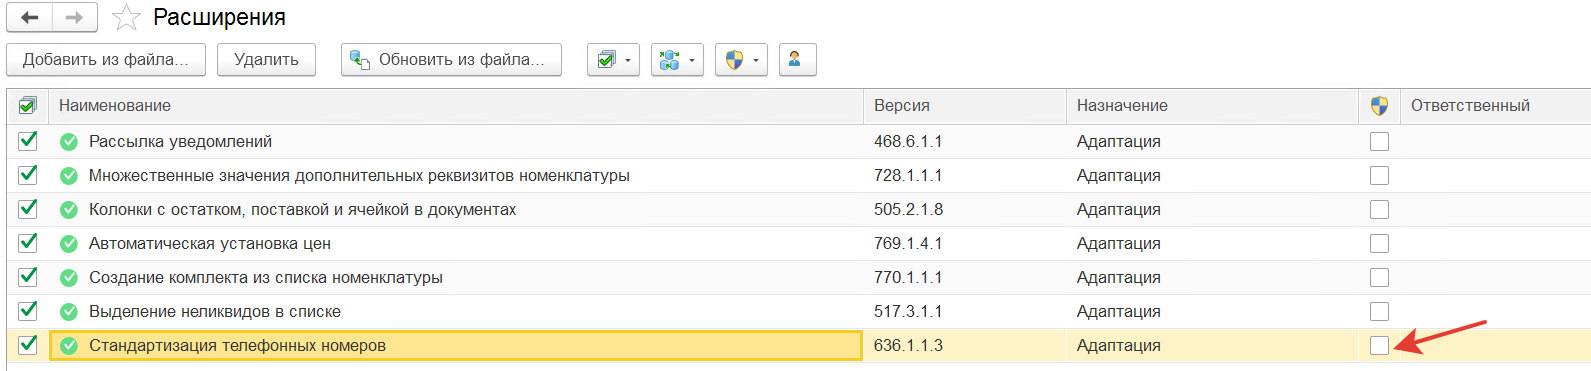Go forward with the right arrow button
Image resolution: width=1591 pixels, height=371 pixels.
tap(75, 17)
